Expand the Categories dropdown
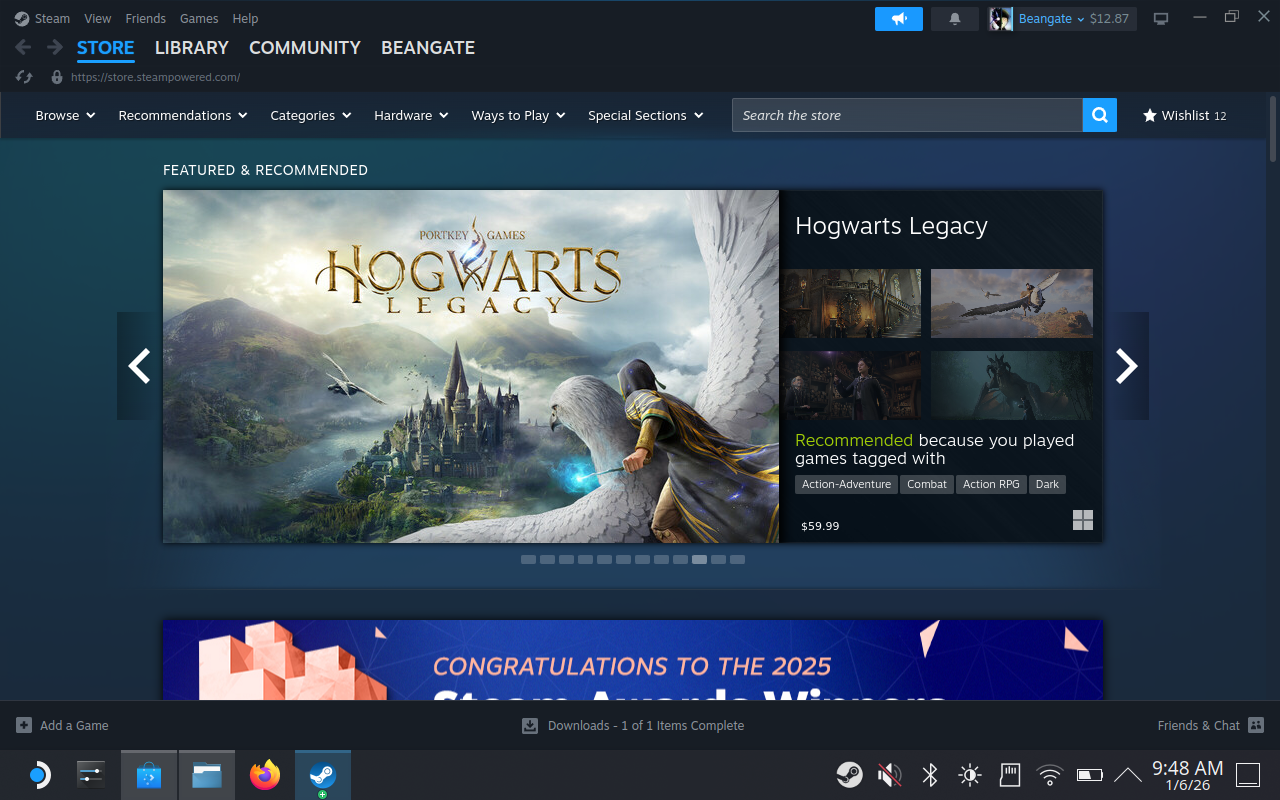 tap(310, 115)
